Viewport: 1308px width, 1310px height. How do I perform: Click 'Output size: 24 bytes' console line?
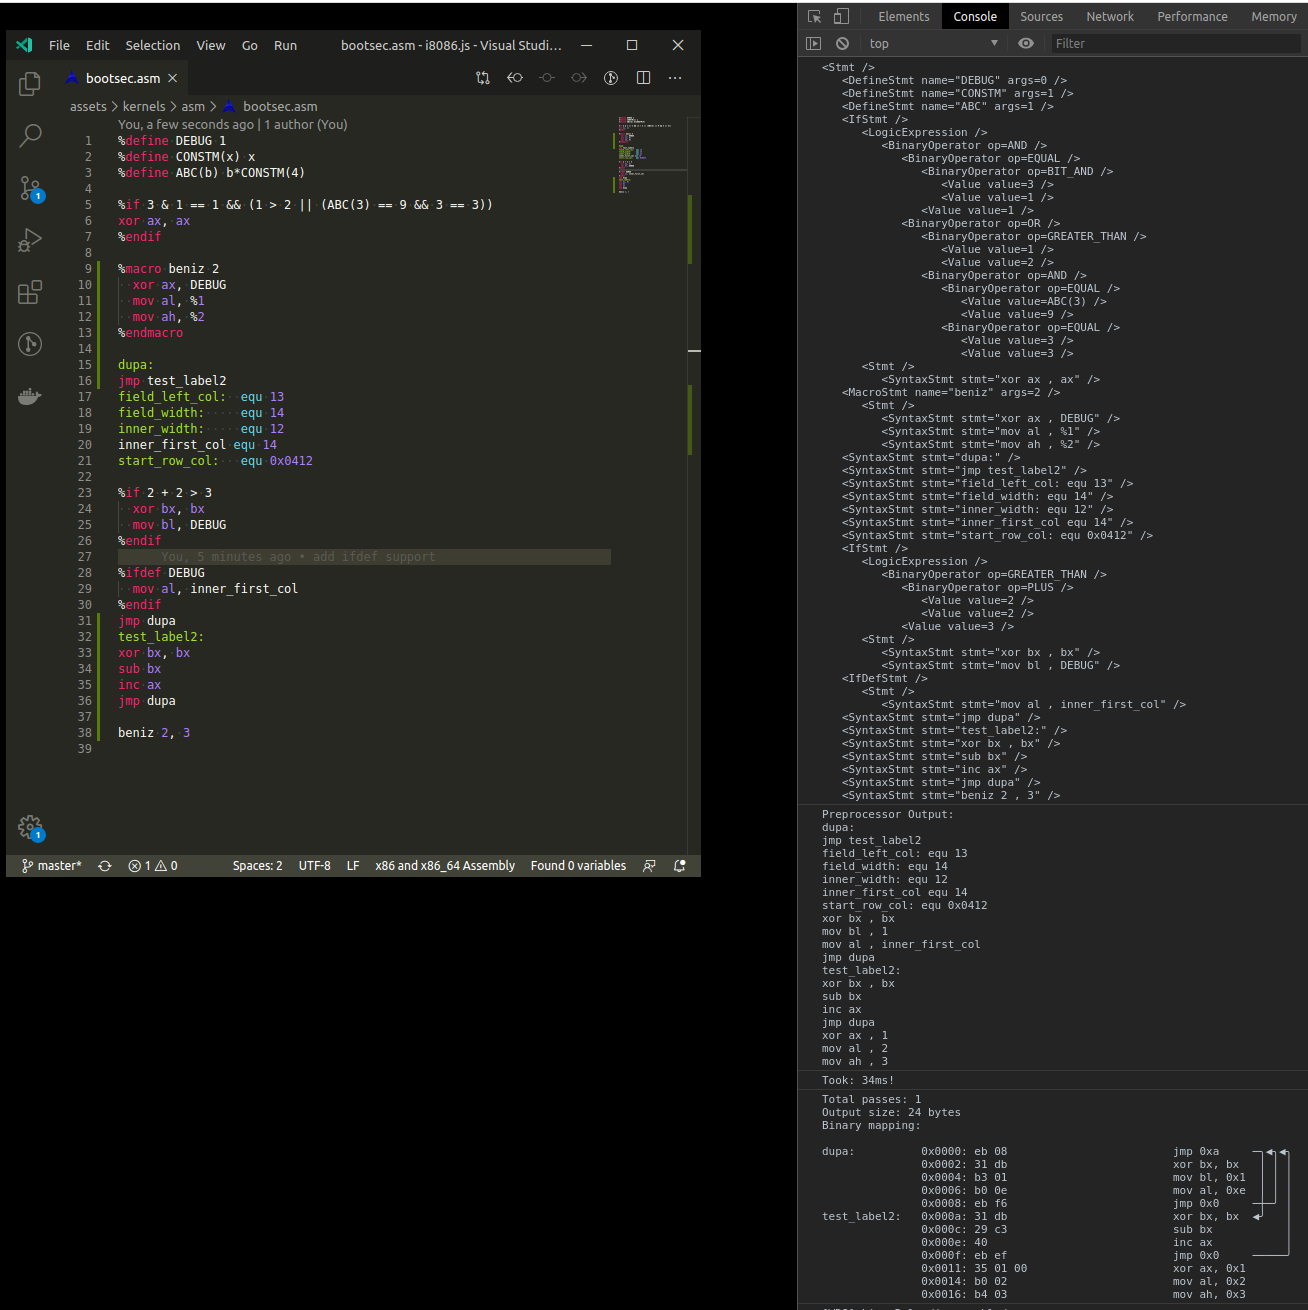(x=891, y=1112)
